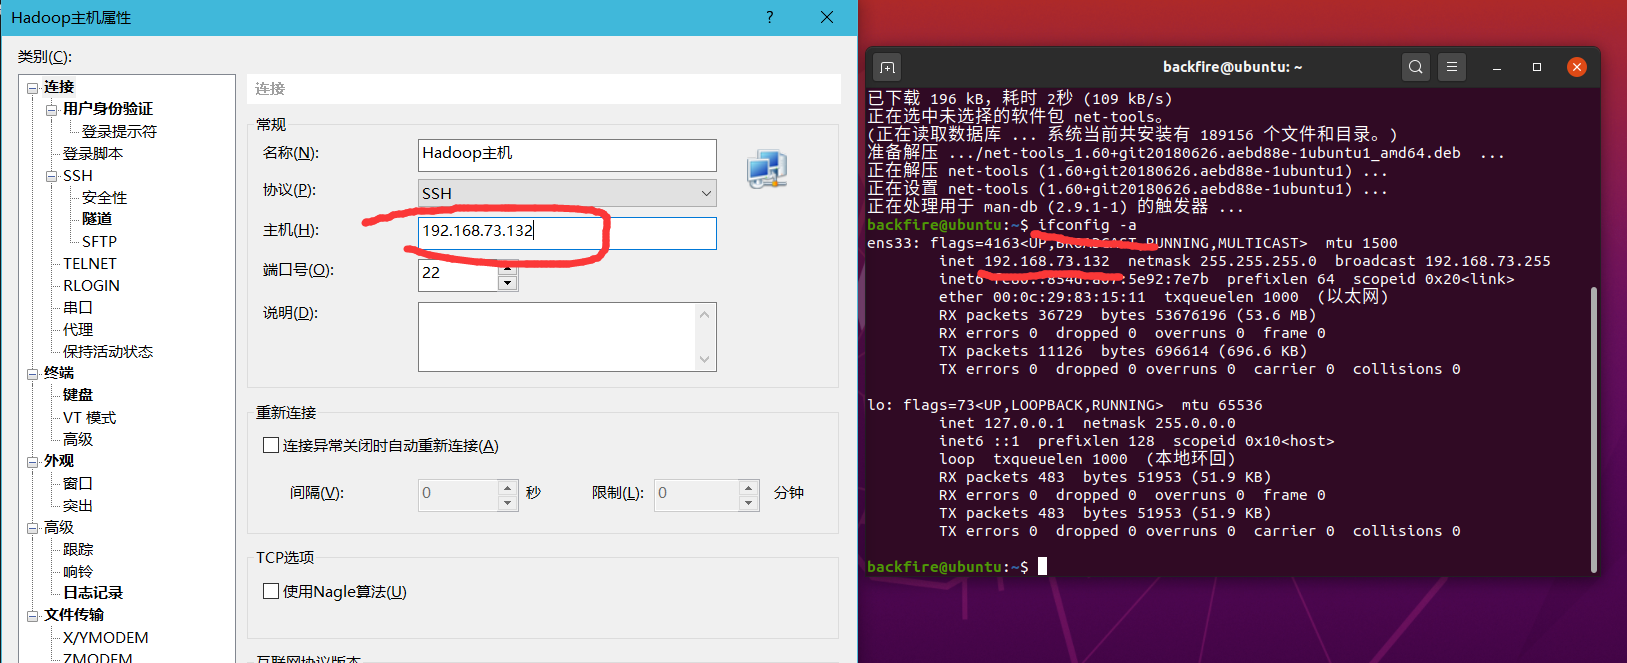Image resolution: width=1627 pixels, height=663 pixels.
Task: Increase port number with up arrow
Action: click(x=507, y=266)
